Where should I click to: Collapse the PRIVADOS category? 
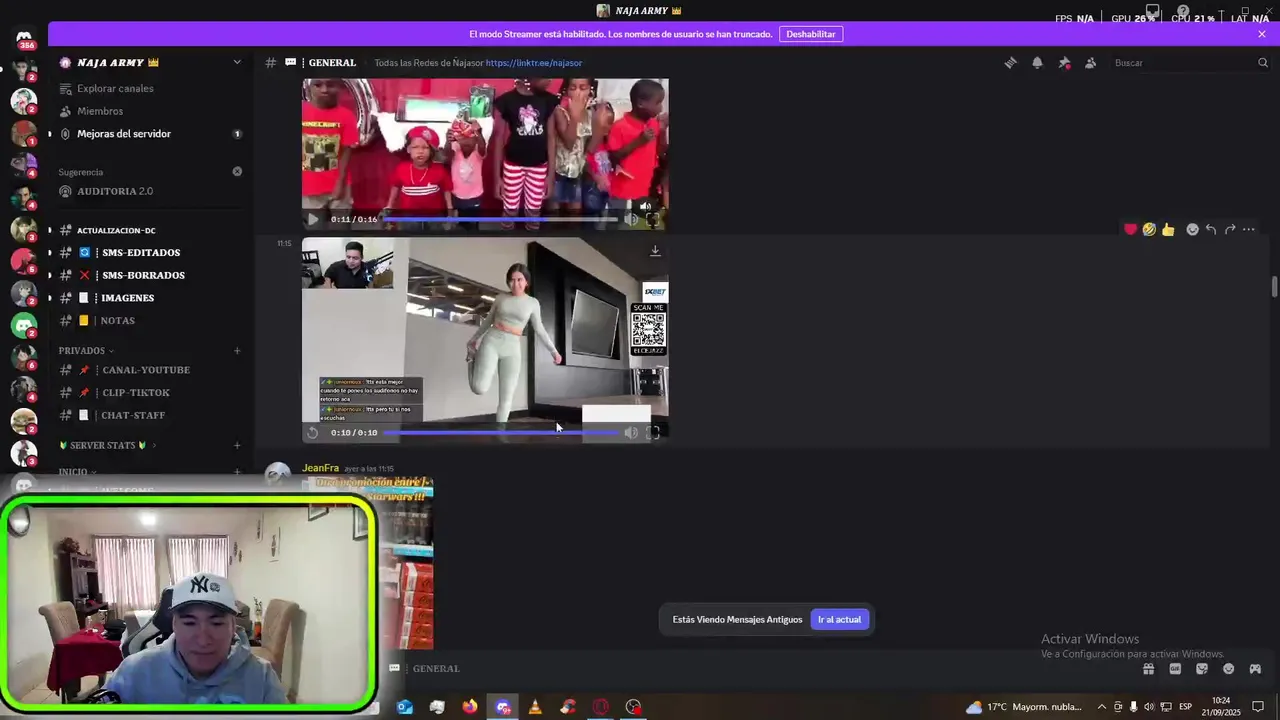pyautogui.click(x=86, y=351)
